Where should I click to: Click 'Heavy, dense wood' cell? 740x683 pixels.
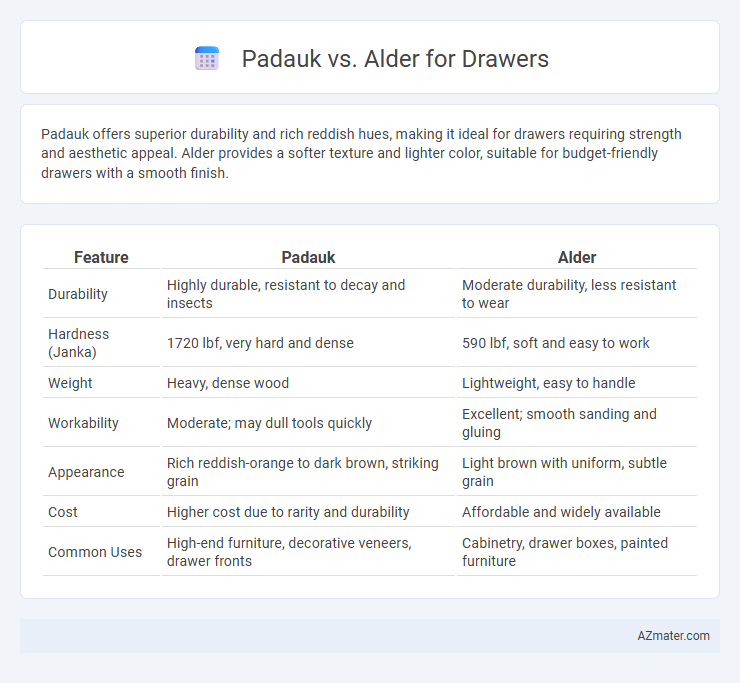point(227,383)
